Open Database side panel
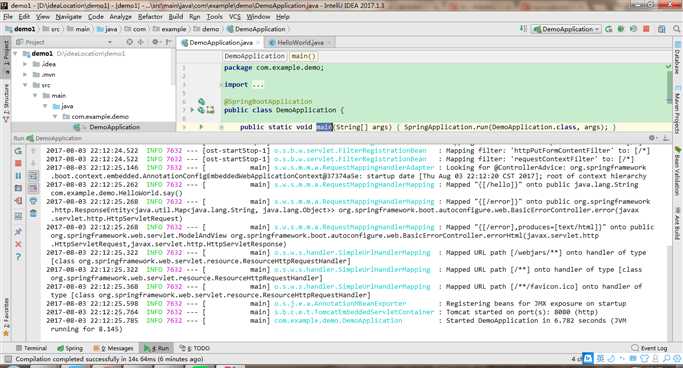683x368 pixels. (677, 57)
